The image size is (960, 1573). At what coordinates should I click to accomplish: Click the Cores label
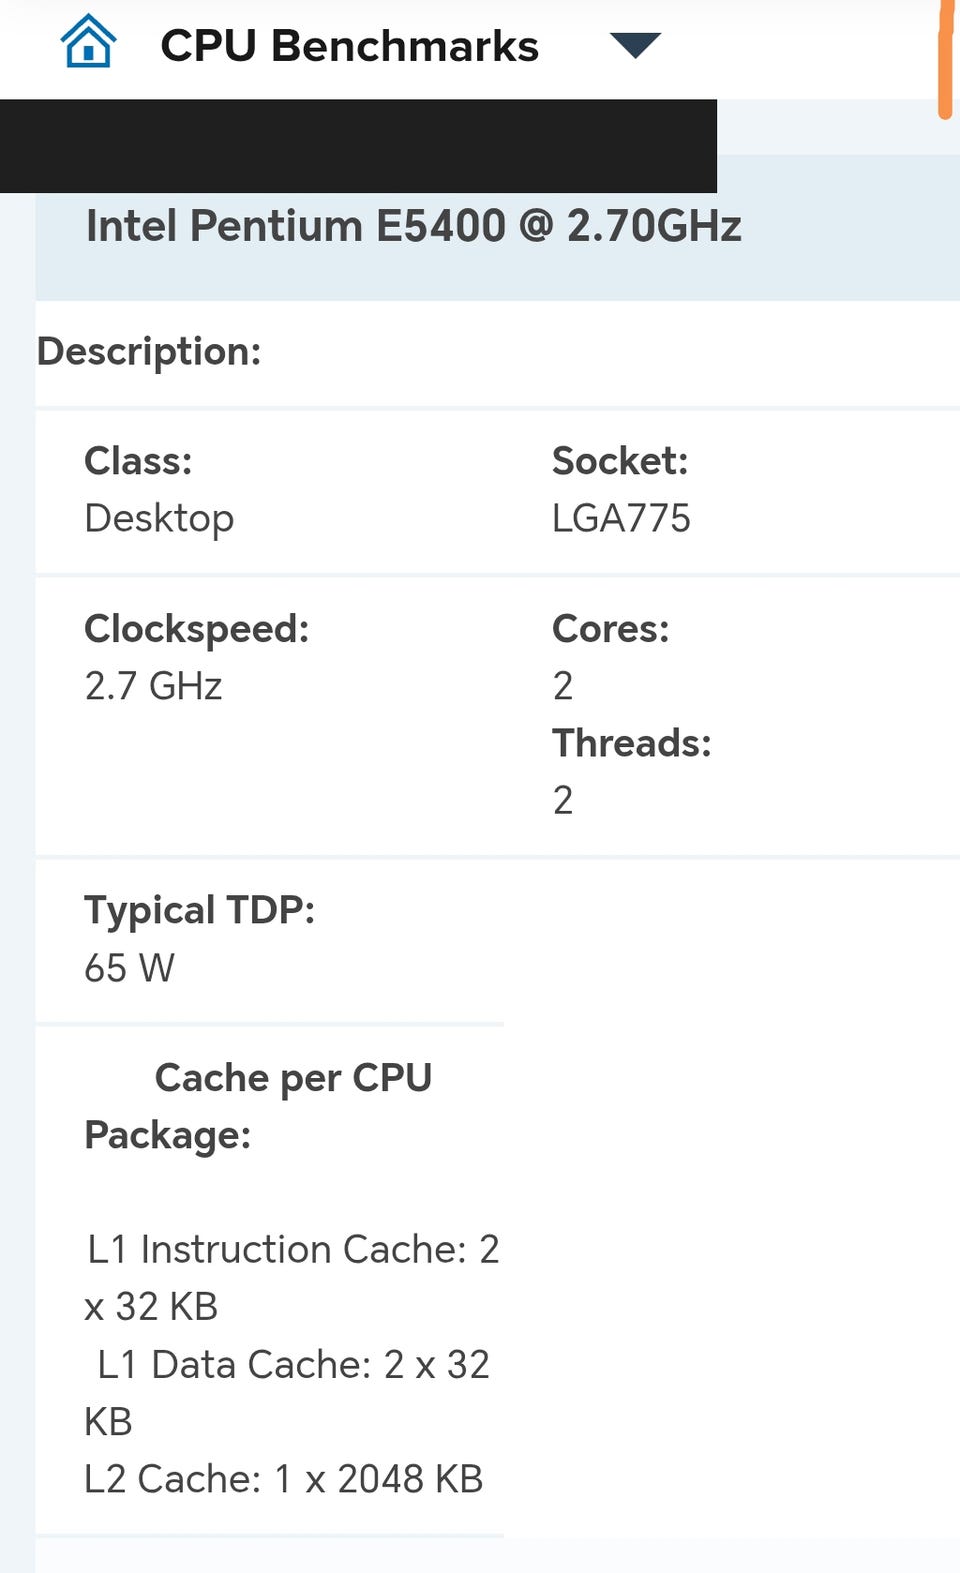(x=610, y=629)
